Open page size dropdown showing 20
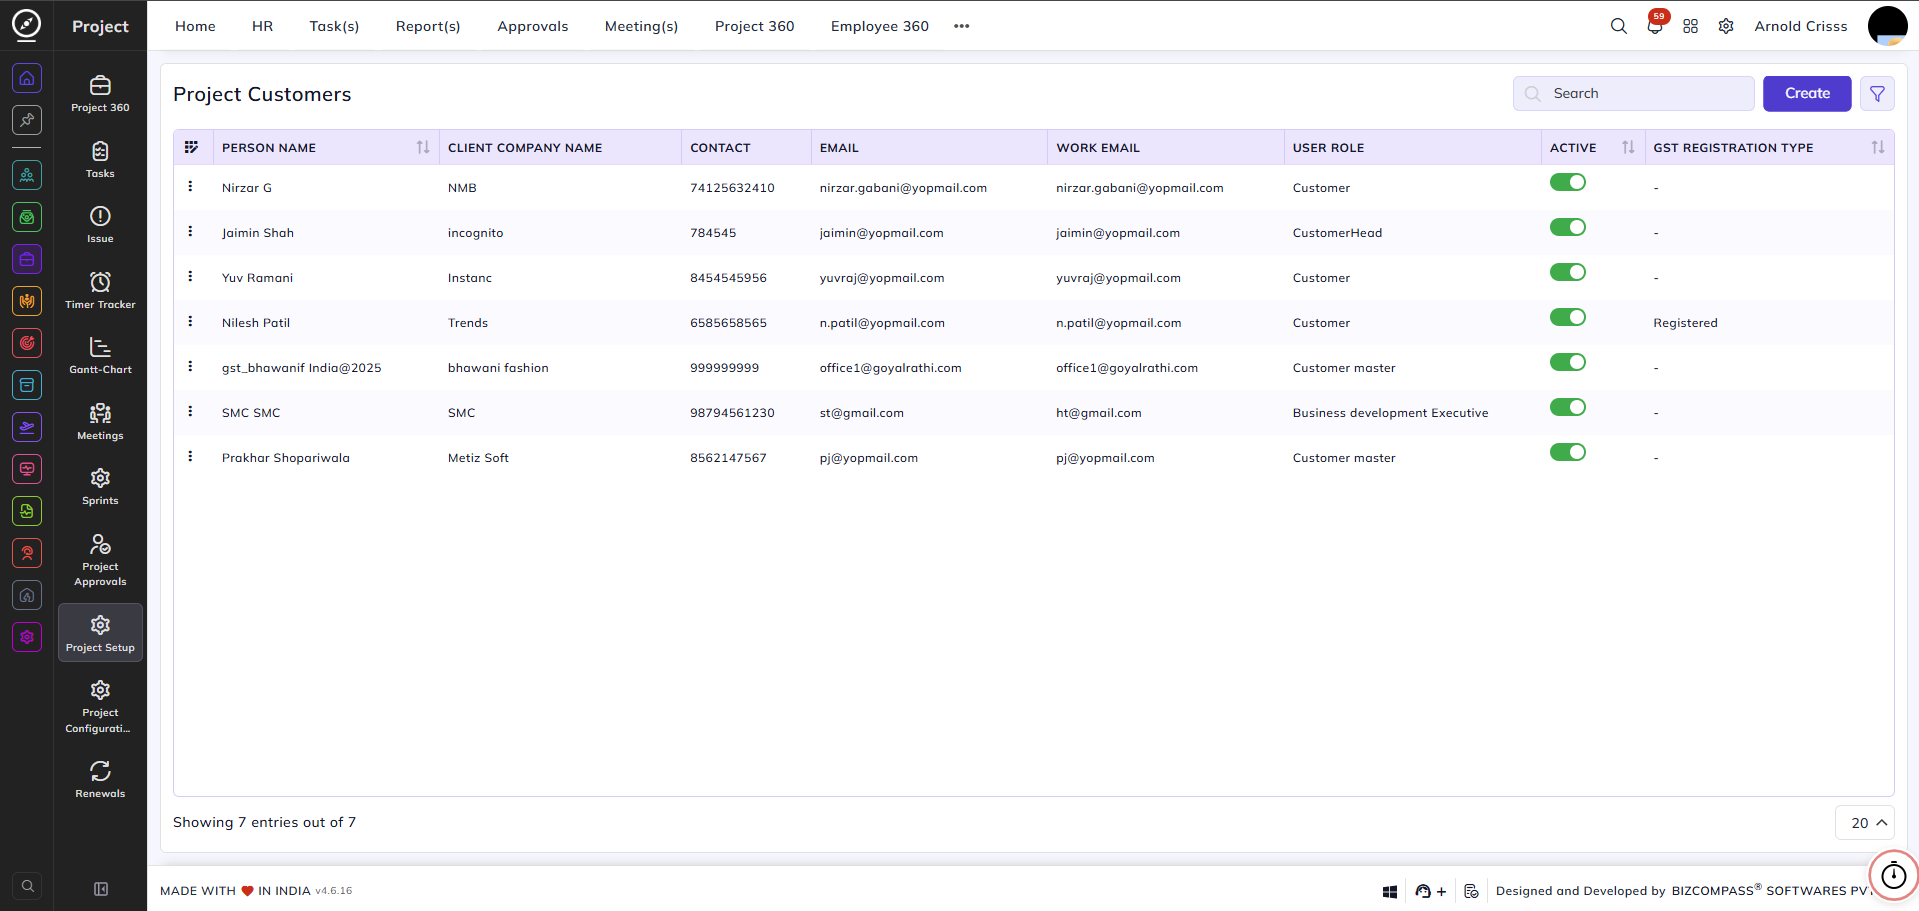Image resolution: width=1919 pixels, height=911 pixels. pos(1865,823)
